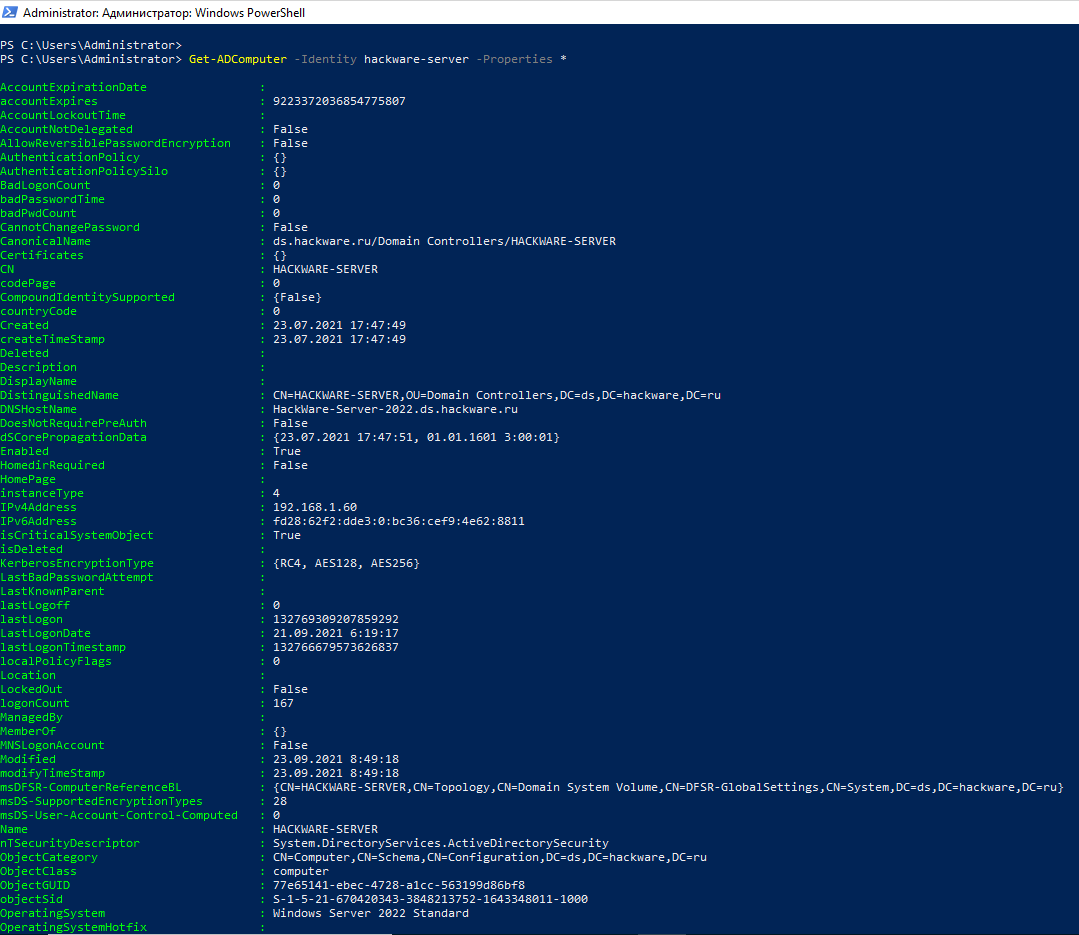Screen dimensions: 1079x935
Task: Click the -Properties parameter in command
Action: pyautogui.click(x=514, y=59)
